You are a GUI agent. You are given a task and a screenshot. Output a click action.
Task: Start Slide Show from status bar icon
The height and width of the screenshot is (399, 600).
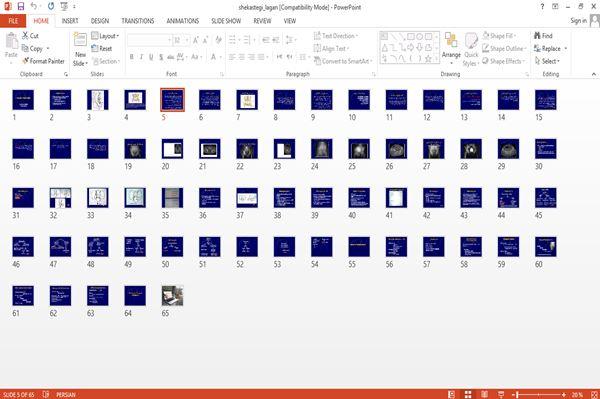pos(501,394)
